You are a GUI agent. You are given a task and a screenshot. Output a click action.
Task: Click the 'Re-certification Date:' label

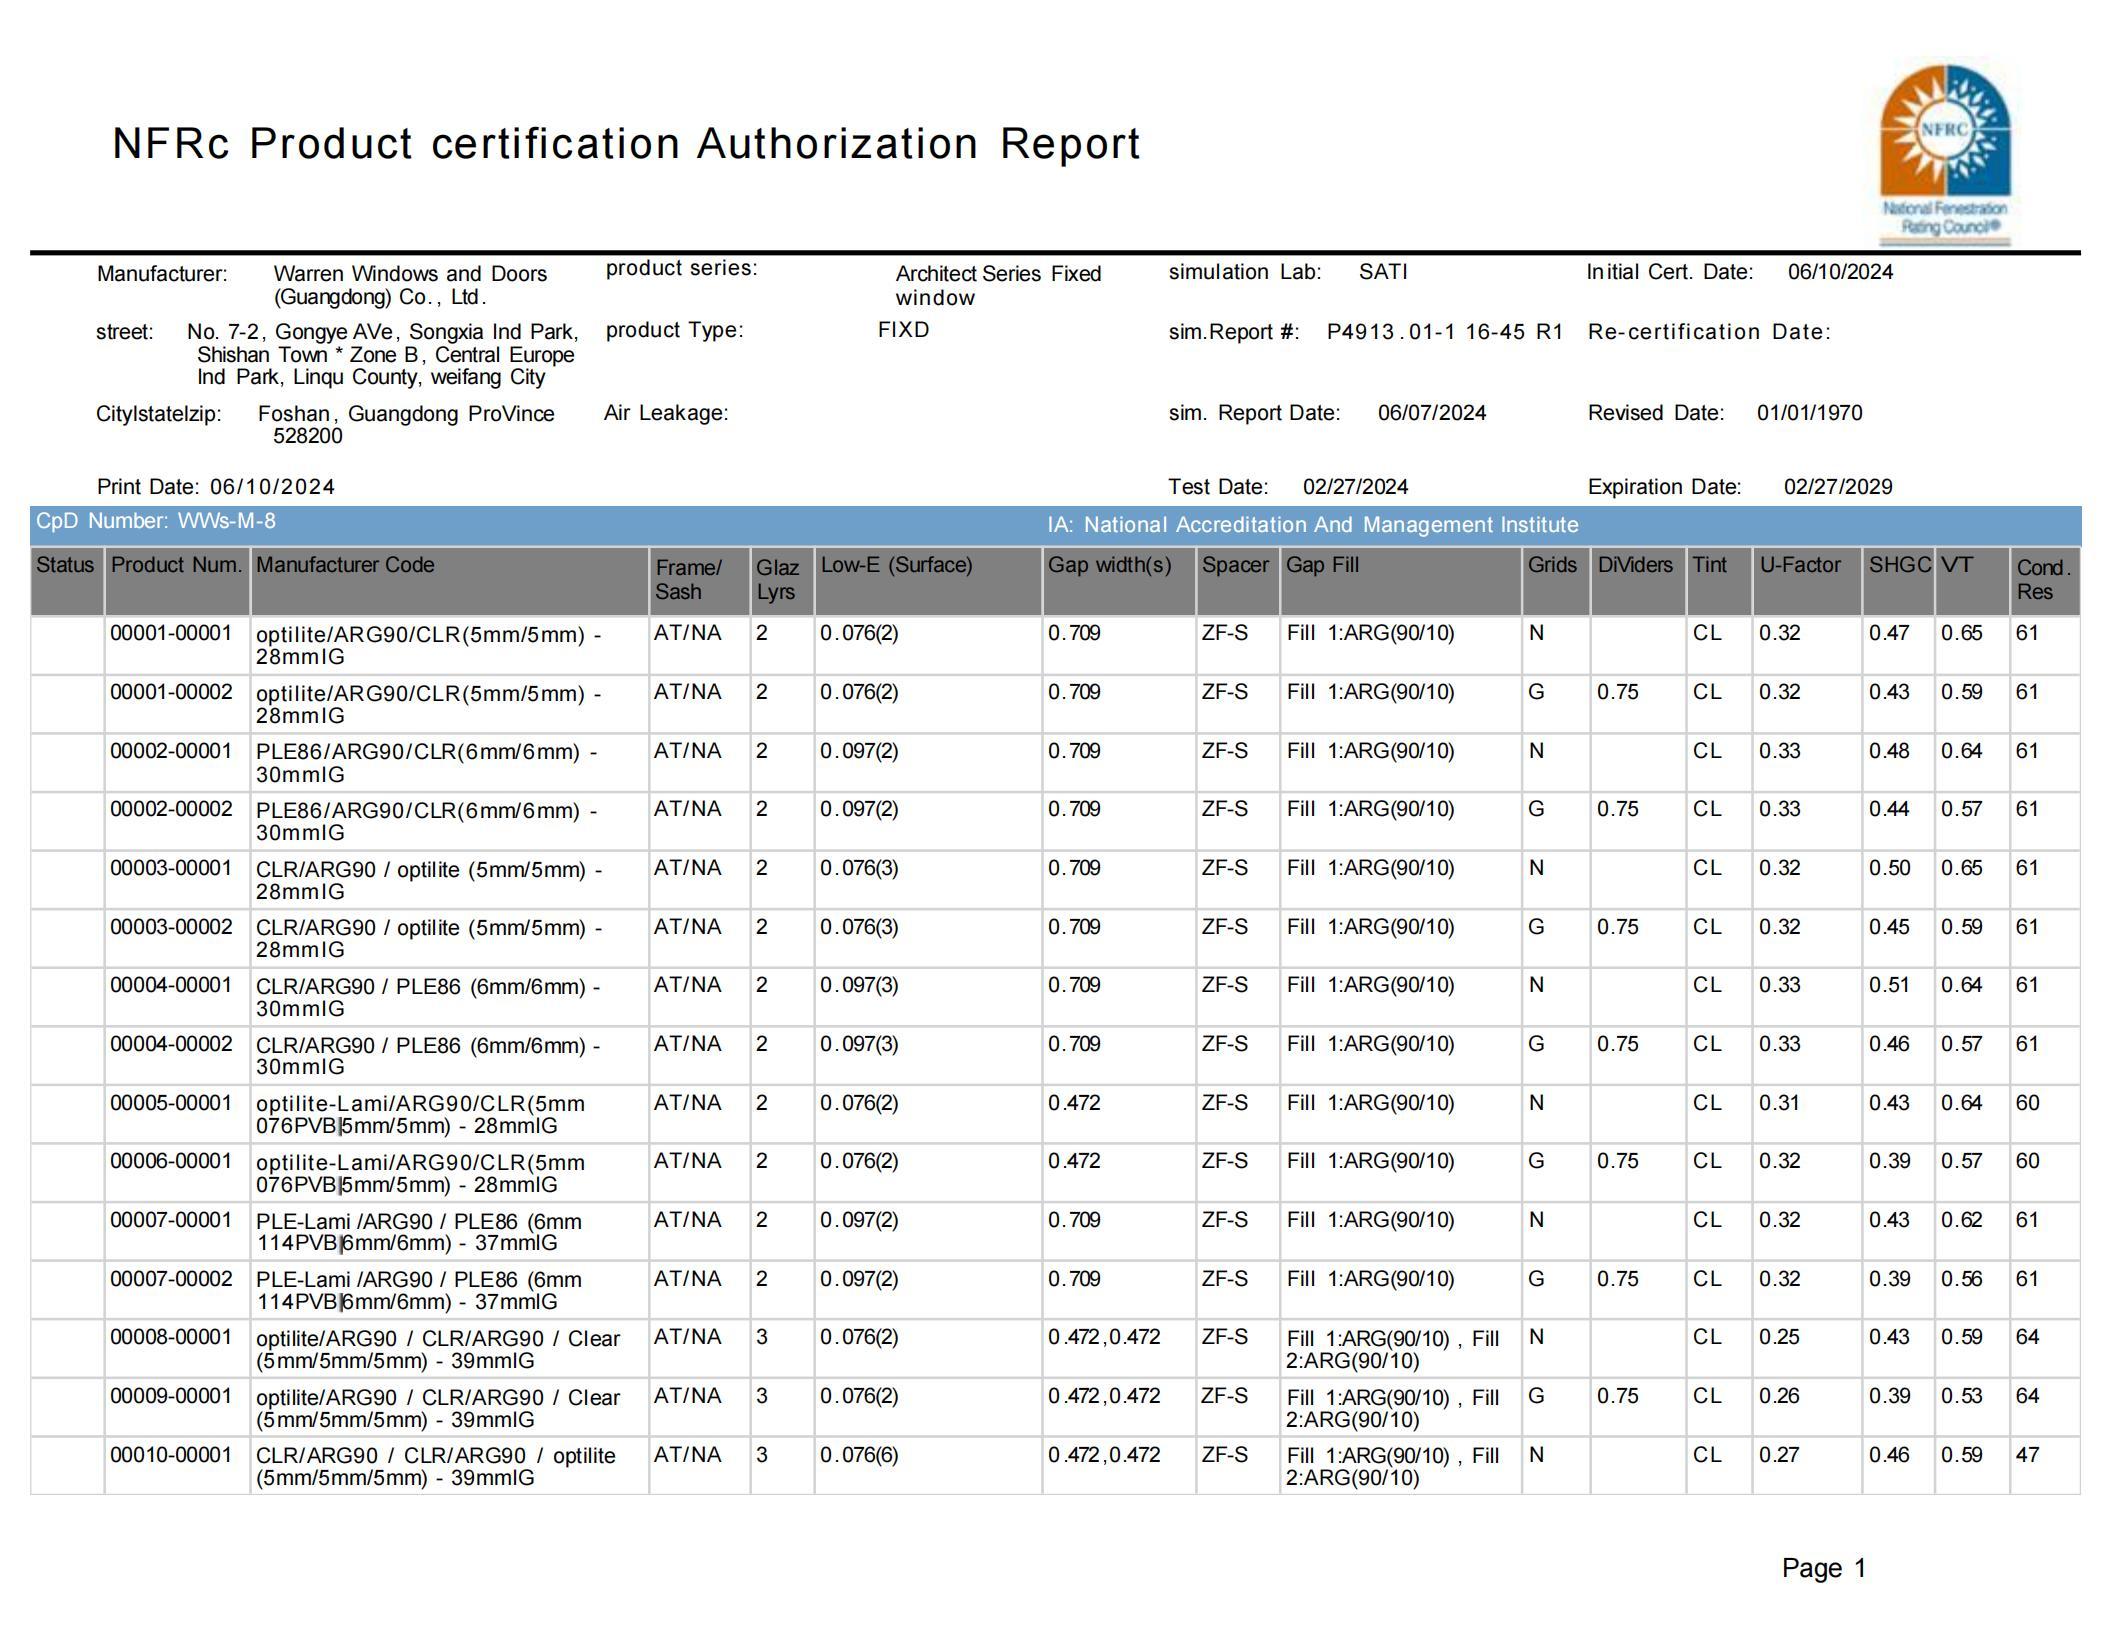pyautogui.click(x=1709, y=332)
